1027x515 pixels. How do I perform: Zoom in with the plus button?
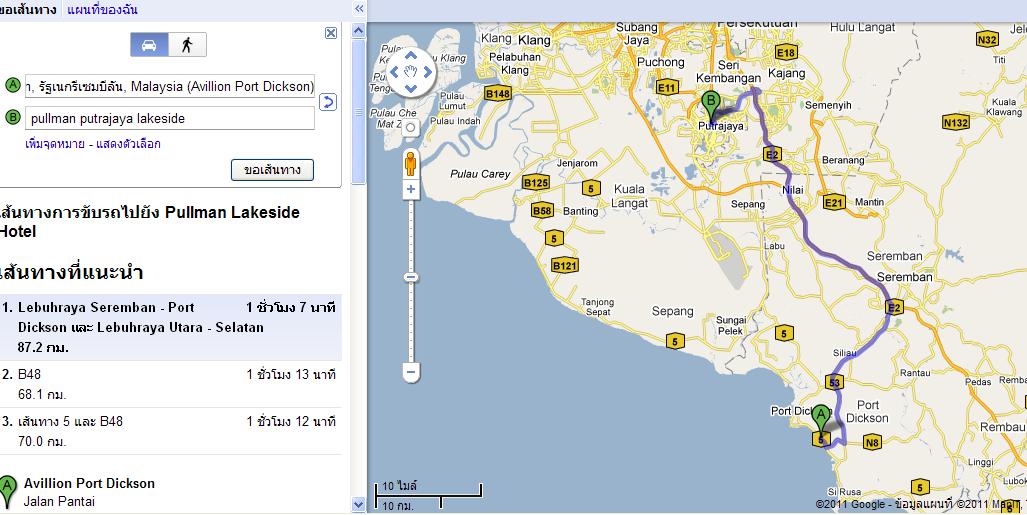pos(410,189)
